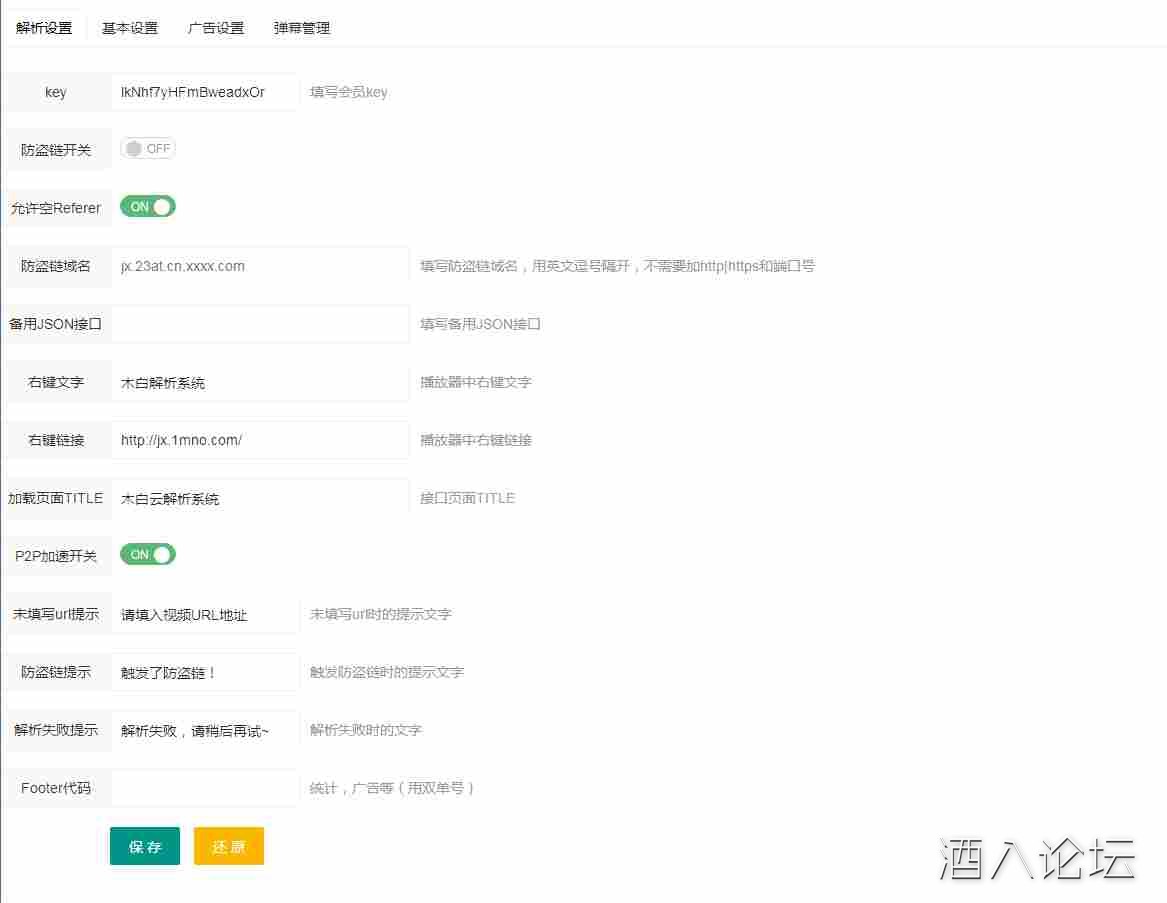Click the 备用JSON接口 input box
Viewport: 1167px width, 903px height.
click(x=260, y=324)
